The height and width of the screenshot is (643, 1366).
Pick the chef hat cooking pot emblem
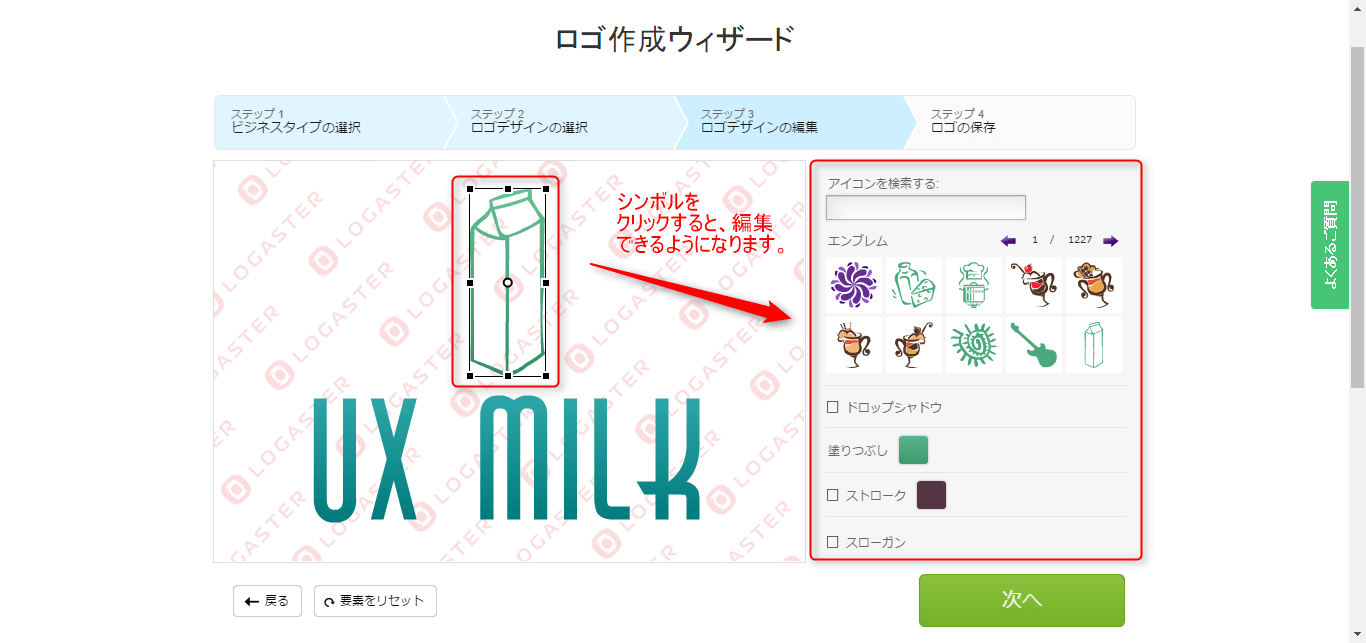(973, 285)
